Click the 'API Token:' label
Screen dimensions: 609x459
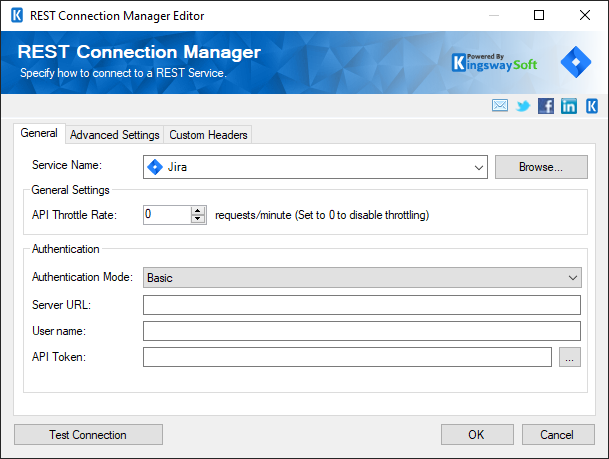(x=59, y=357)
